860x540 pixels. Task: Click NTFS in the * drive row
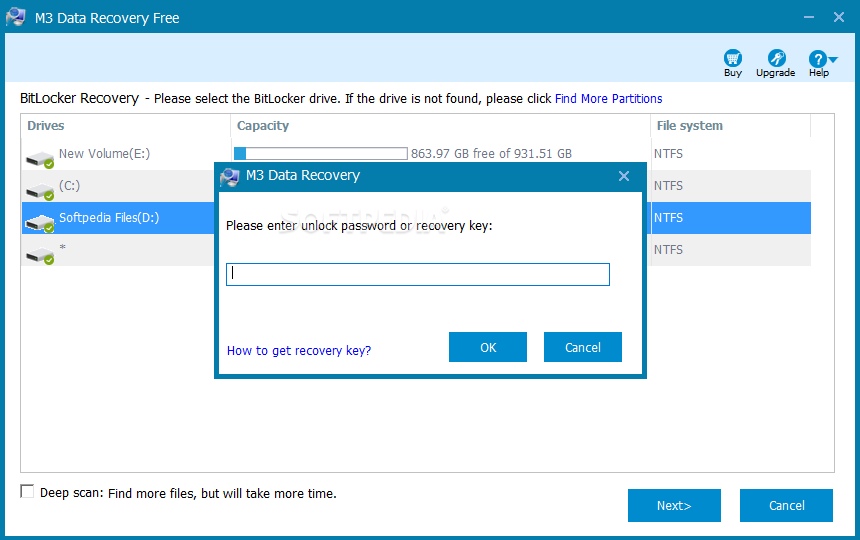[668, 250]
